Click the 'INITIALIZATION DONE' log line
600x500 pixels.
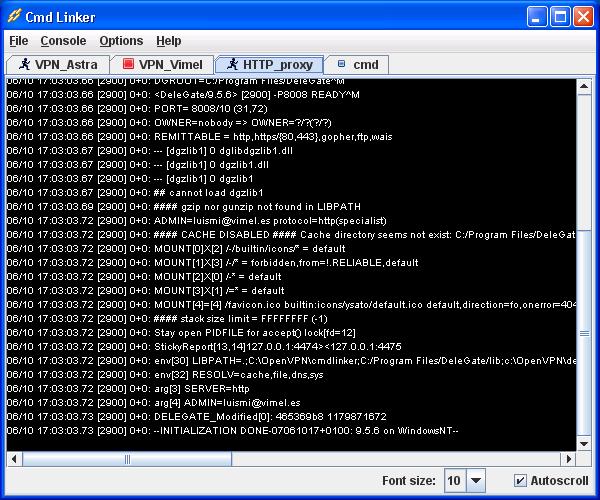point(233,431)
